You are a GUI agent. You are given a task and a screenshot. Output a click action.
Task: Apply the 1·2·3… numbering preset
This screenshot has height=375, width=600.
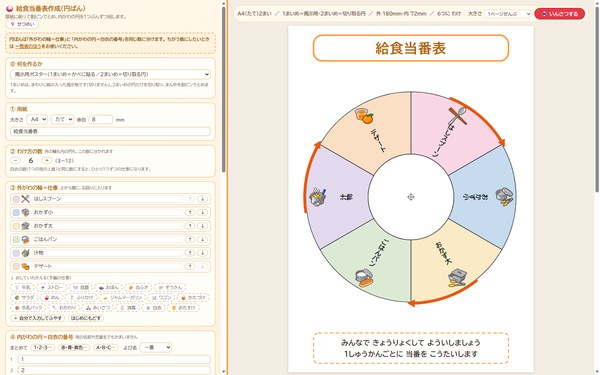tap(42, 347)
